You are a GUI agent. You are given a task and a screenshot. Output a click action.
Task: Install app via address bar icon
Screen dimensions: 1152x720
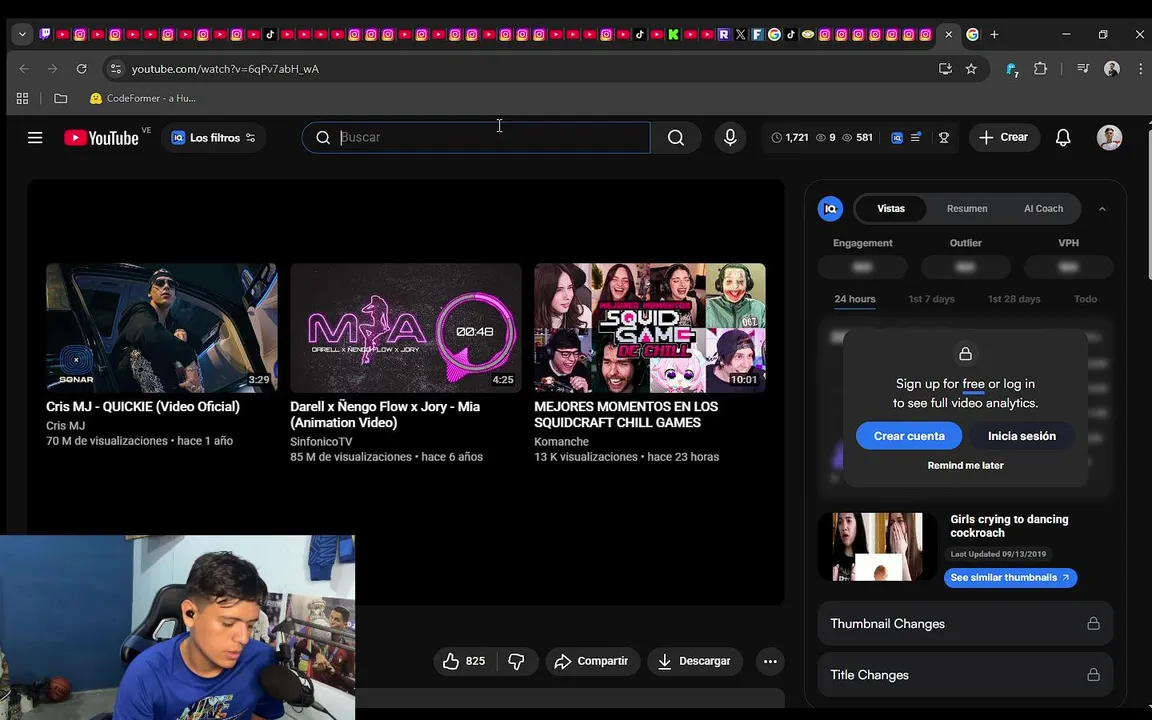(945, 68)
